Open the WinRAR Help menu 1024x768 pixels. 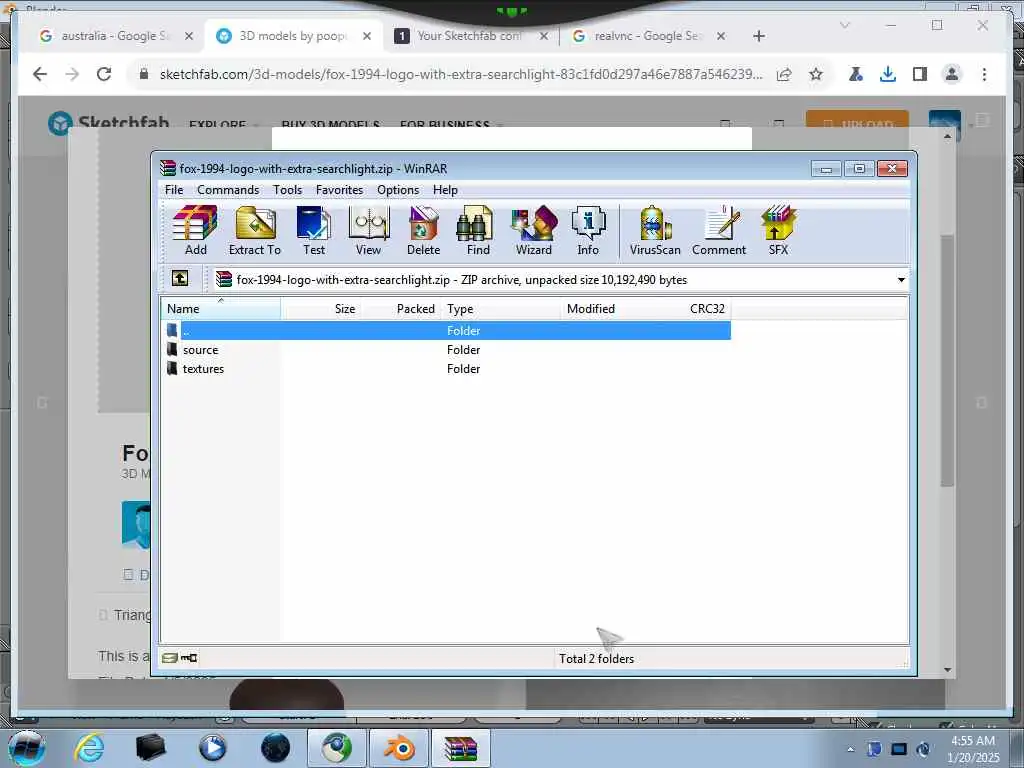coord(445,190)
